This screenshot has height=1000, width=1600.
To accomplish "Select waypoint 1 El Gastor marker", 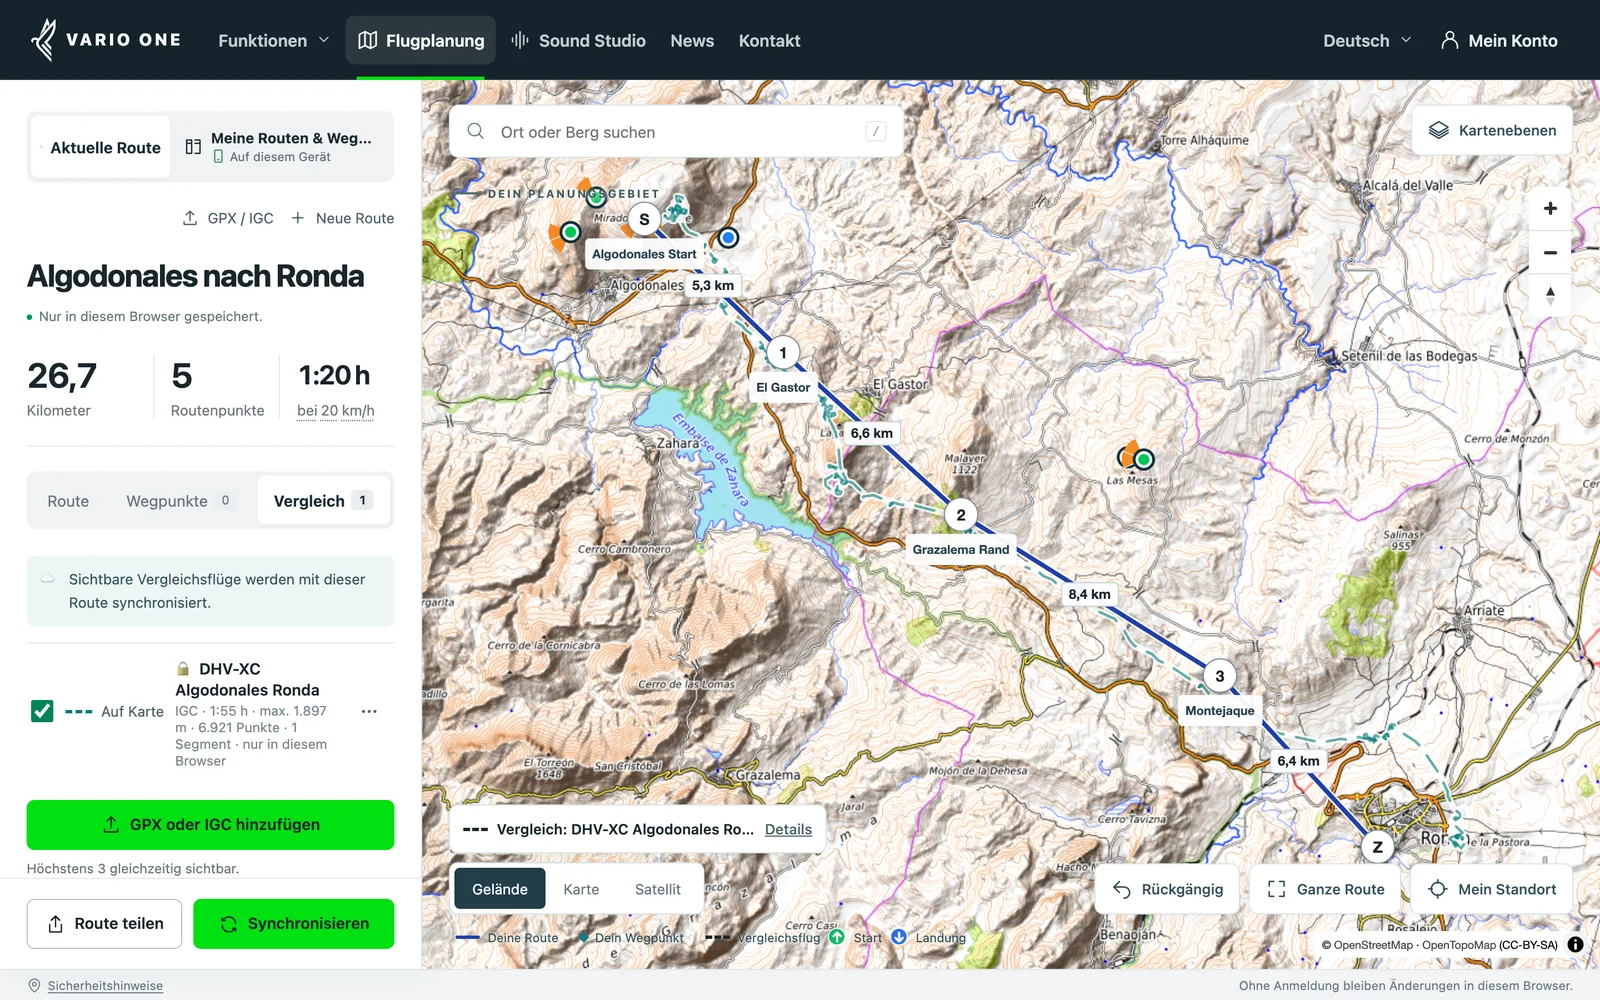I will 783,352.
